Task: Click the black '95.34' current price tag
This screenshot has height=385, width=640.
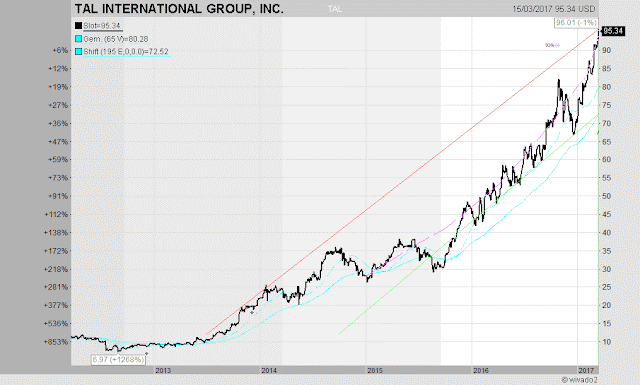Action: point(613,31)
